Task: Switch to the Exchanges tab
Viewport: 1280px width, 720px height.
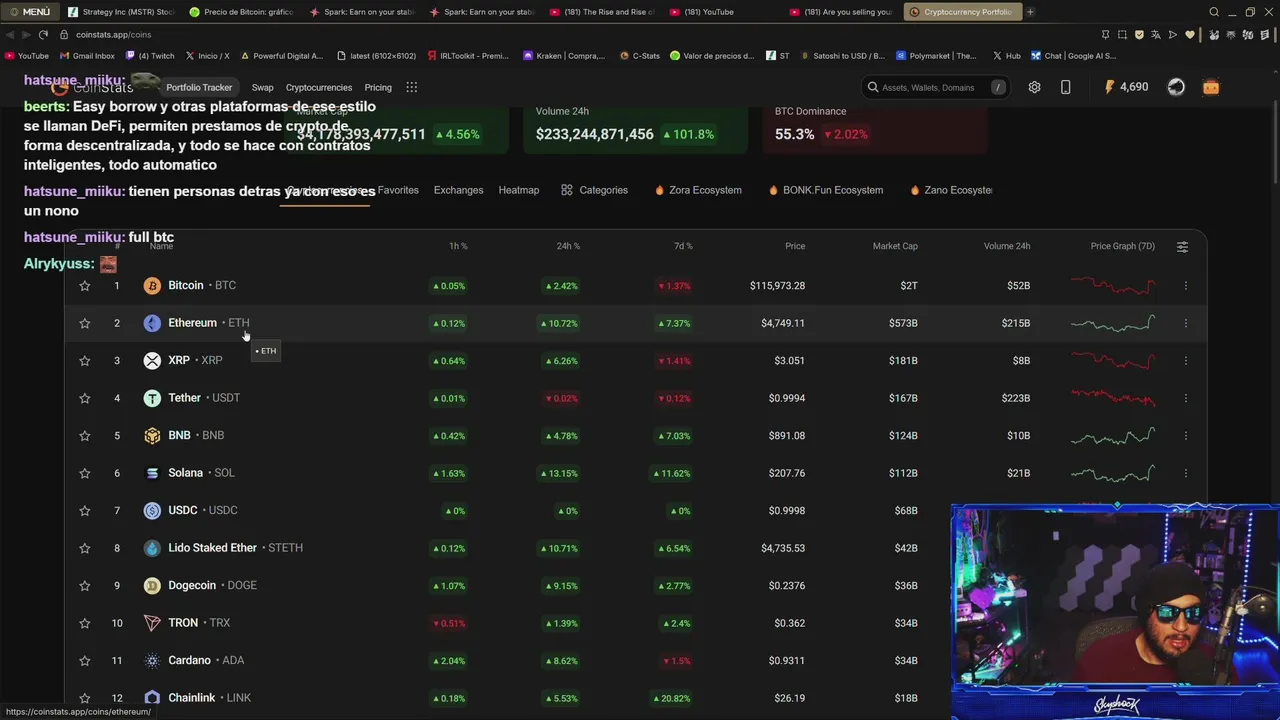Action: tap(458, 190)
